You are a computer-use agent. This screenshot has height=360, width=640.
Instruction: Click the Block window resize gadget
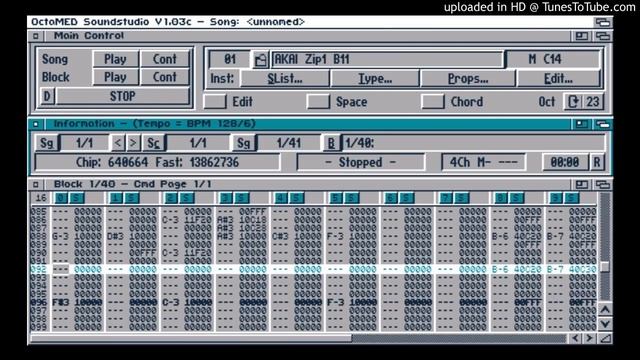pos(605,338)
